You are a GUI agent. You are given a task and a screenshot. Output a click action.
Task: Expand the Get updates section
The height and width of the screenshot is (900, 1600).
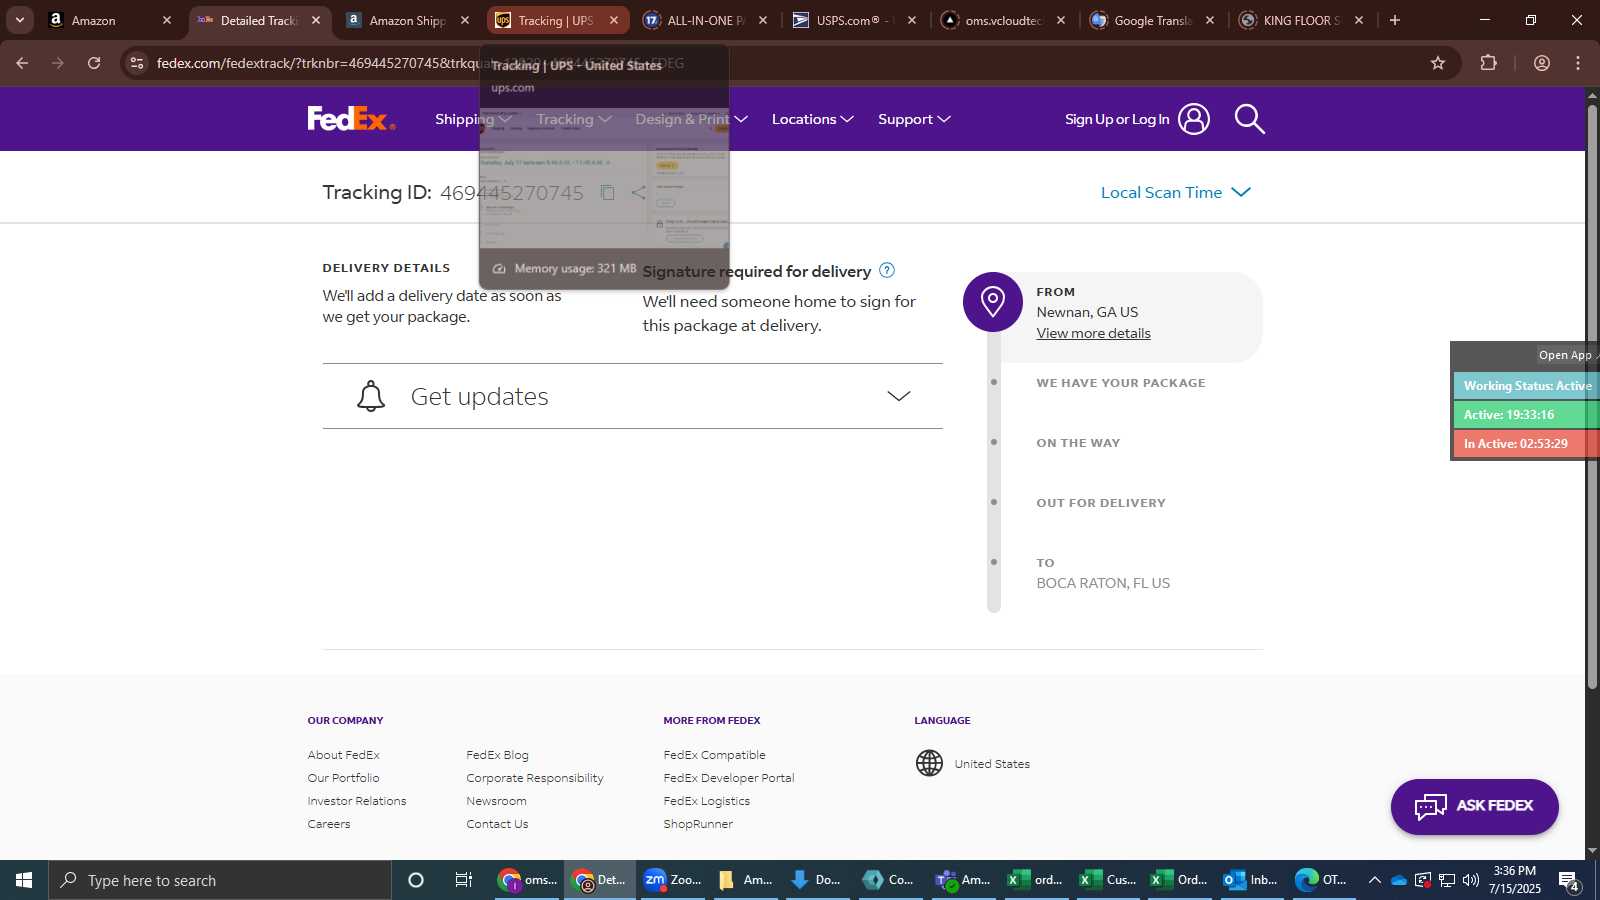(632, 396)
